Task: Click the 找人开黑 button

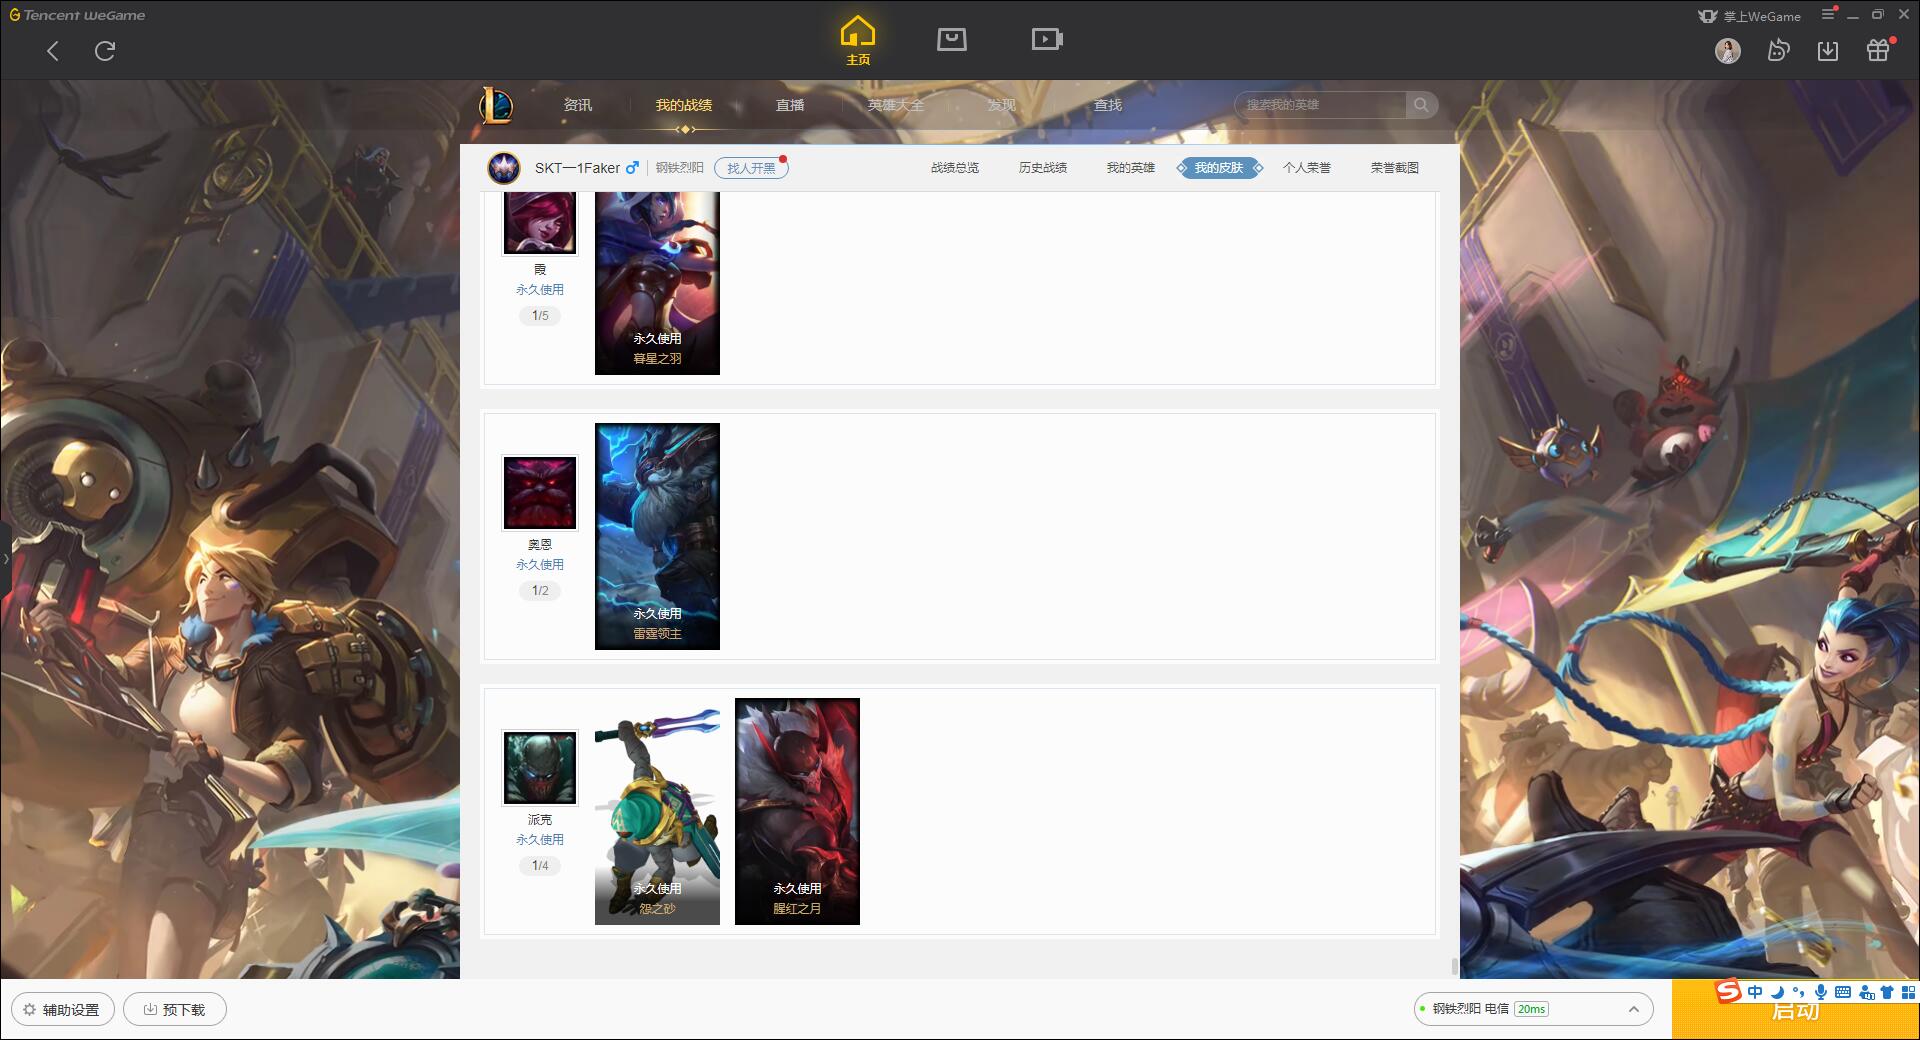Action: (x=751, y=168)
